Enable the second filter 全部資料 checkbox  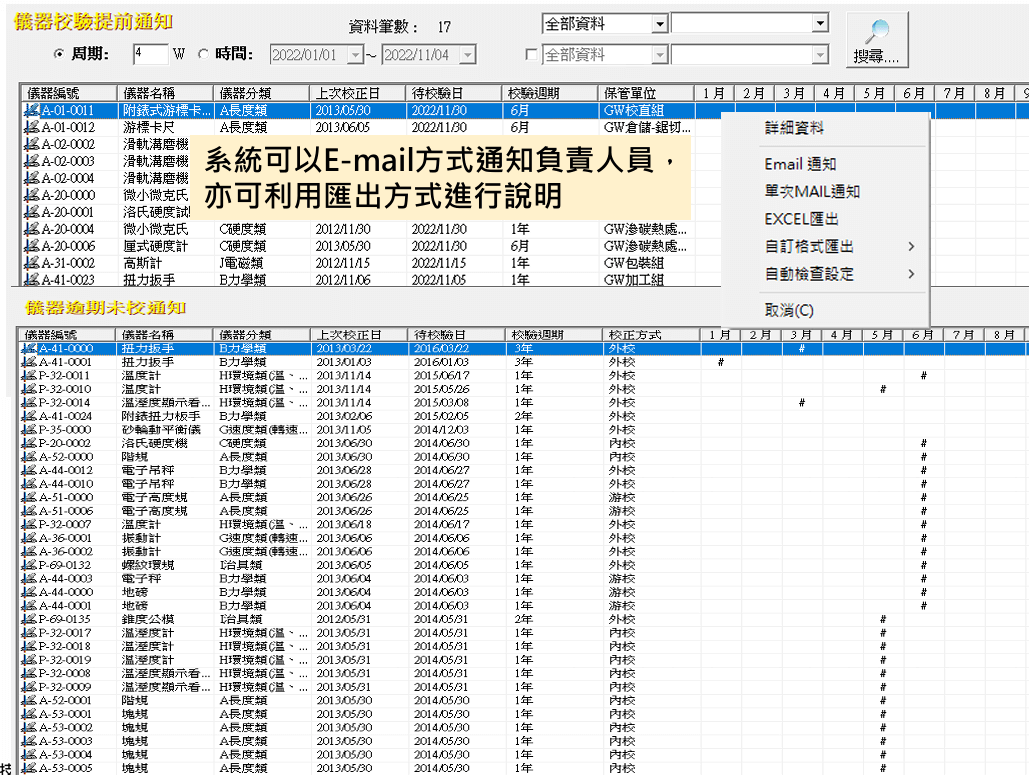[x=531, y=55]
